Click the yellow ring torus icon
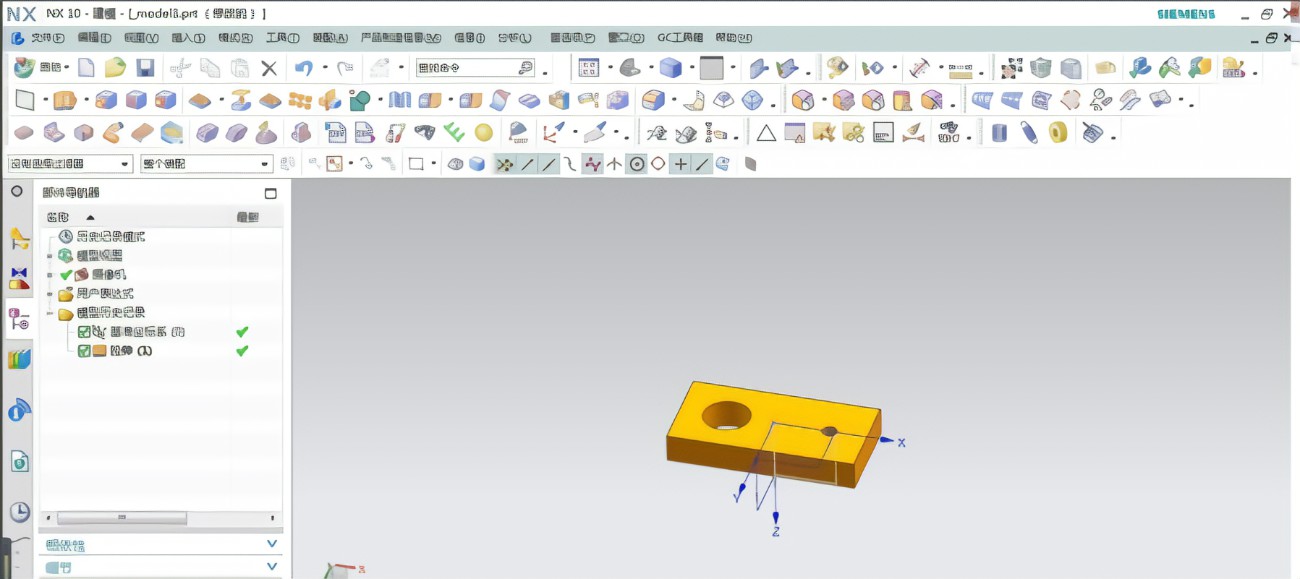This screenshot has height=579, width=1300. click(1058, 132)
